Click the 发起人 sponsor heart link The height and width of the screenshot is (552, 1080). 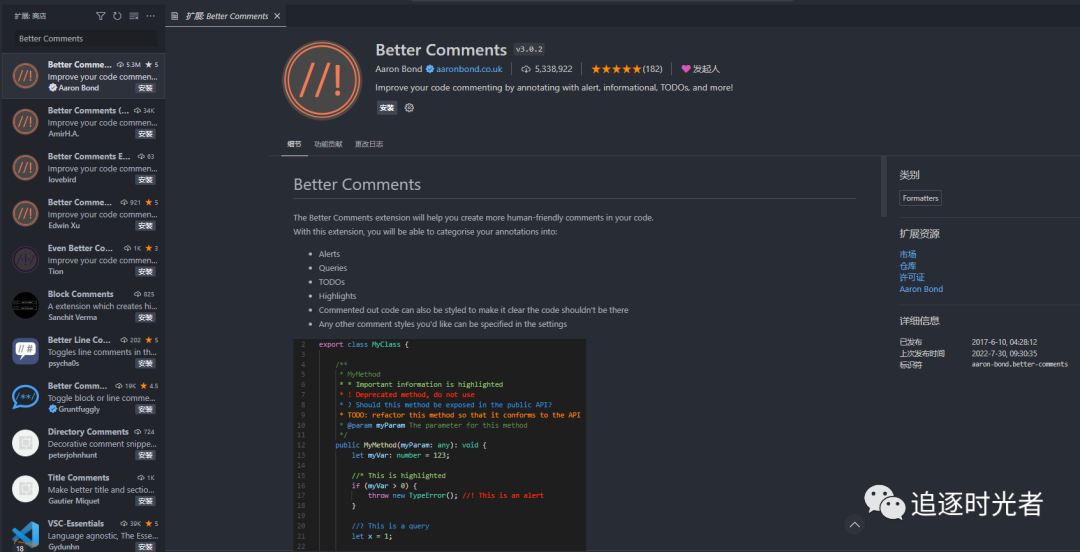[x=700, y=69]
